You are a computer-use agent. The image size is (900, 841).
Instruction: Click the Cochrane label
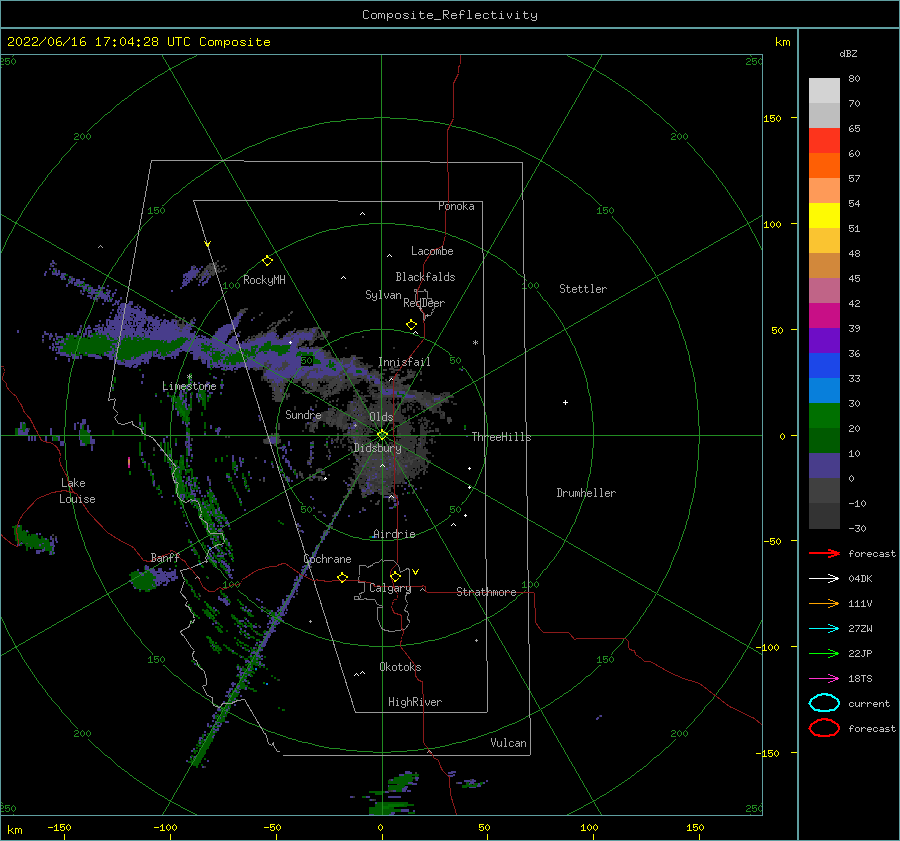(327, 559)
